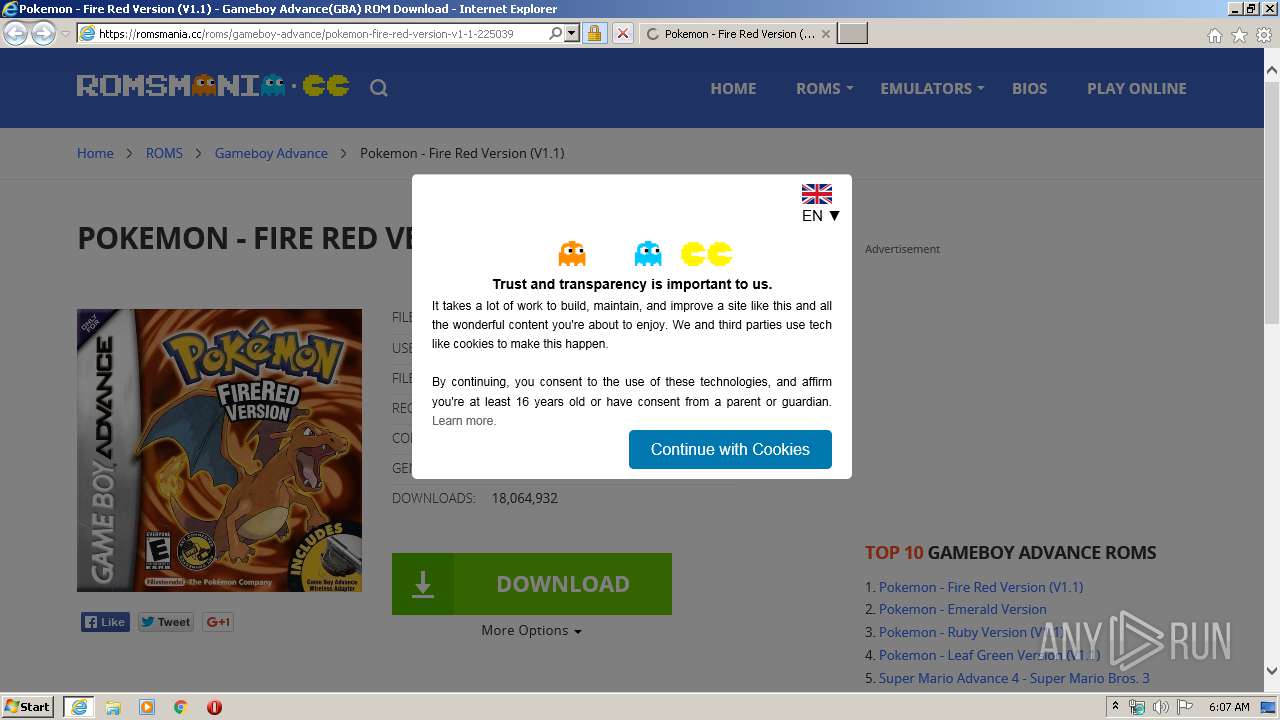This screenshot has height=720, width=1280.
Task: Expand the ROMS navigation dropdown
Action: (x=824, y=88)
